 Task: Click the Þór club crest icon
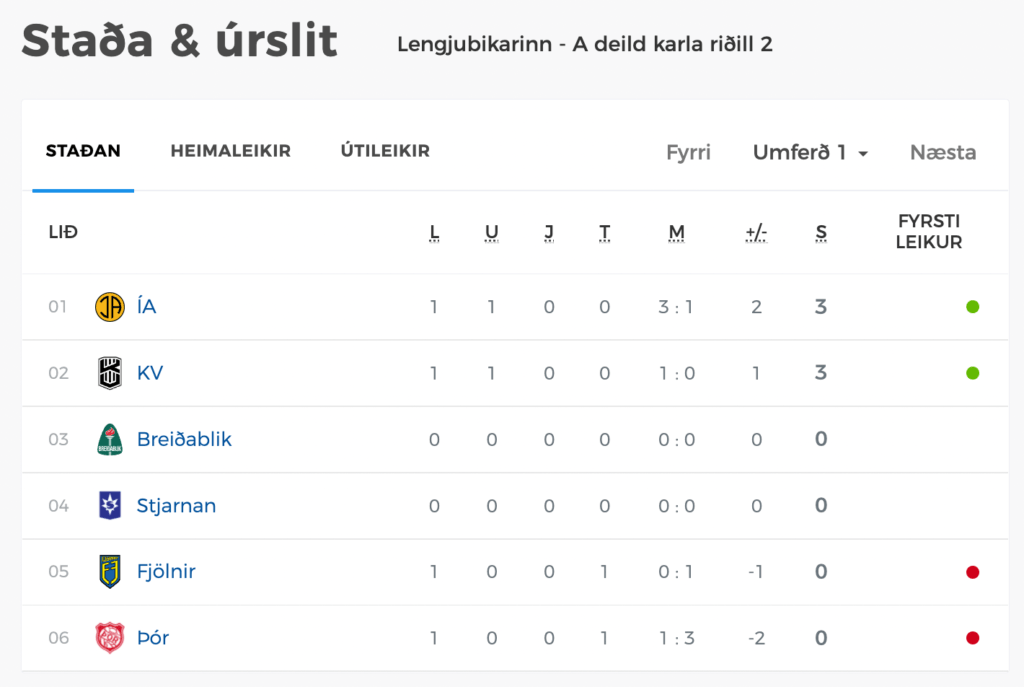click(110, 638)
